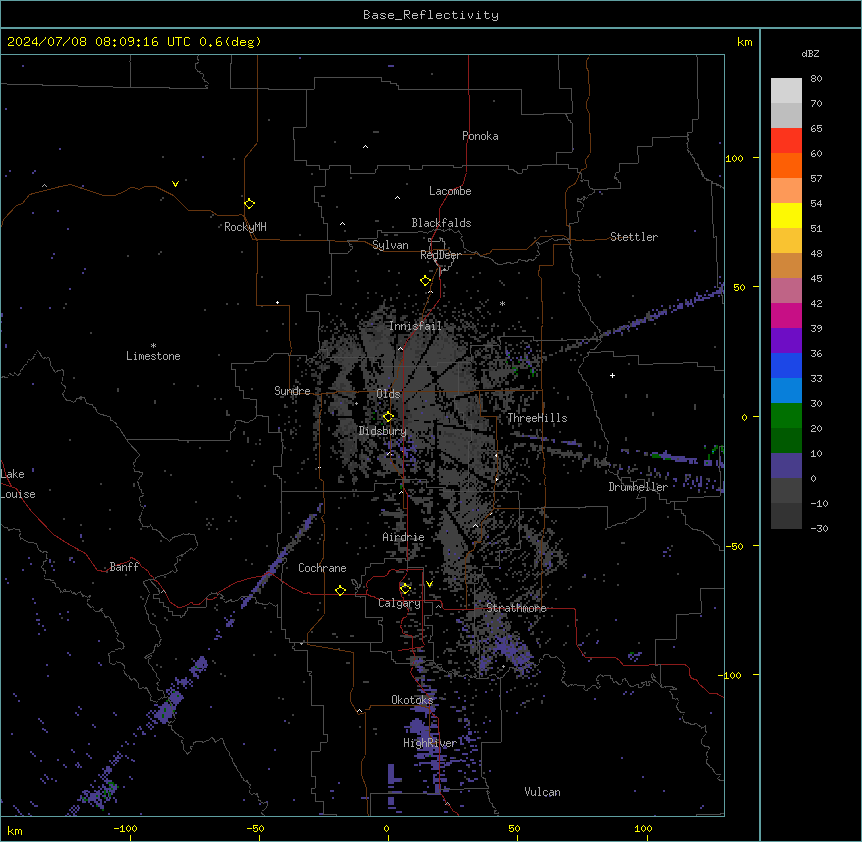Click the 80 value in the dBZ legend

pyautogui.click(x=816, y=78)
